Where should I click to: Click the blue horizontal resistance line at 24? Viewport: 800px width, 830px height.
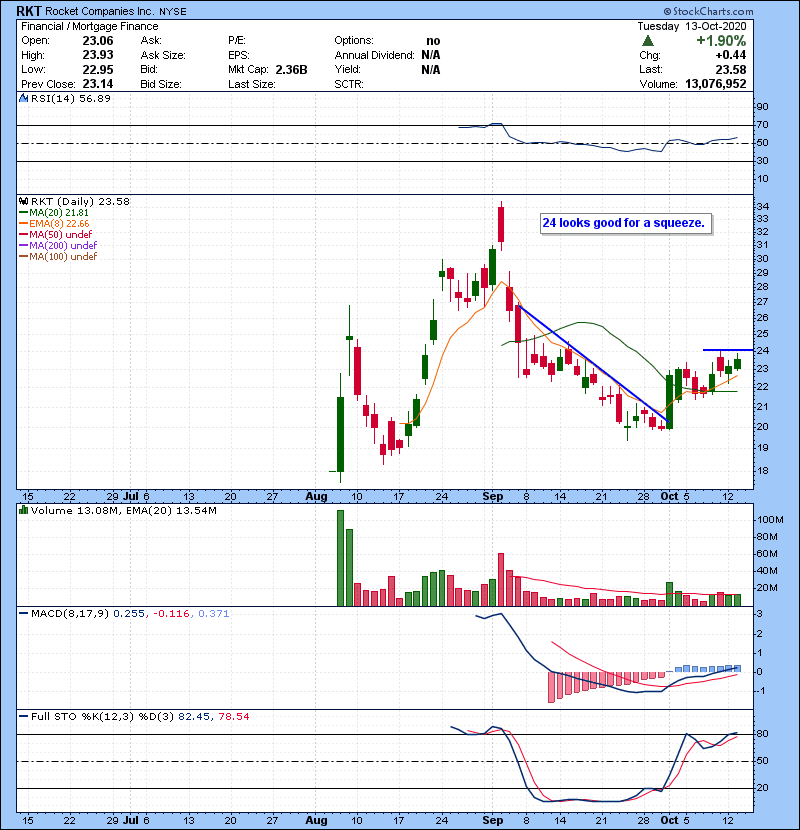pyautogui.click(x=727, y=350)
